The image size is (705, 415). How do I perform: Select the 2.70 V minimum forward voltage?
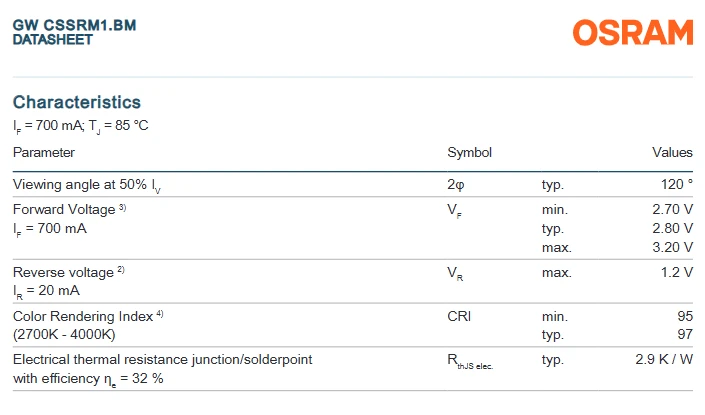(673, 210)
